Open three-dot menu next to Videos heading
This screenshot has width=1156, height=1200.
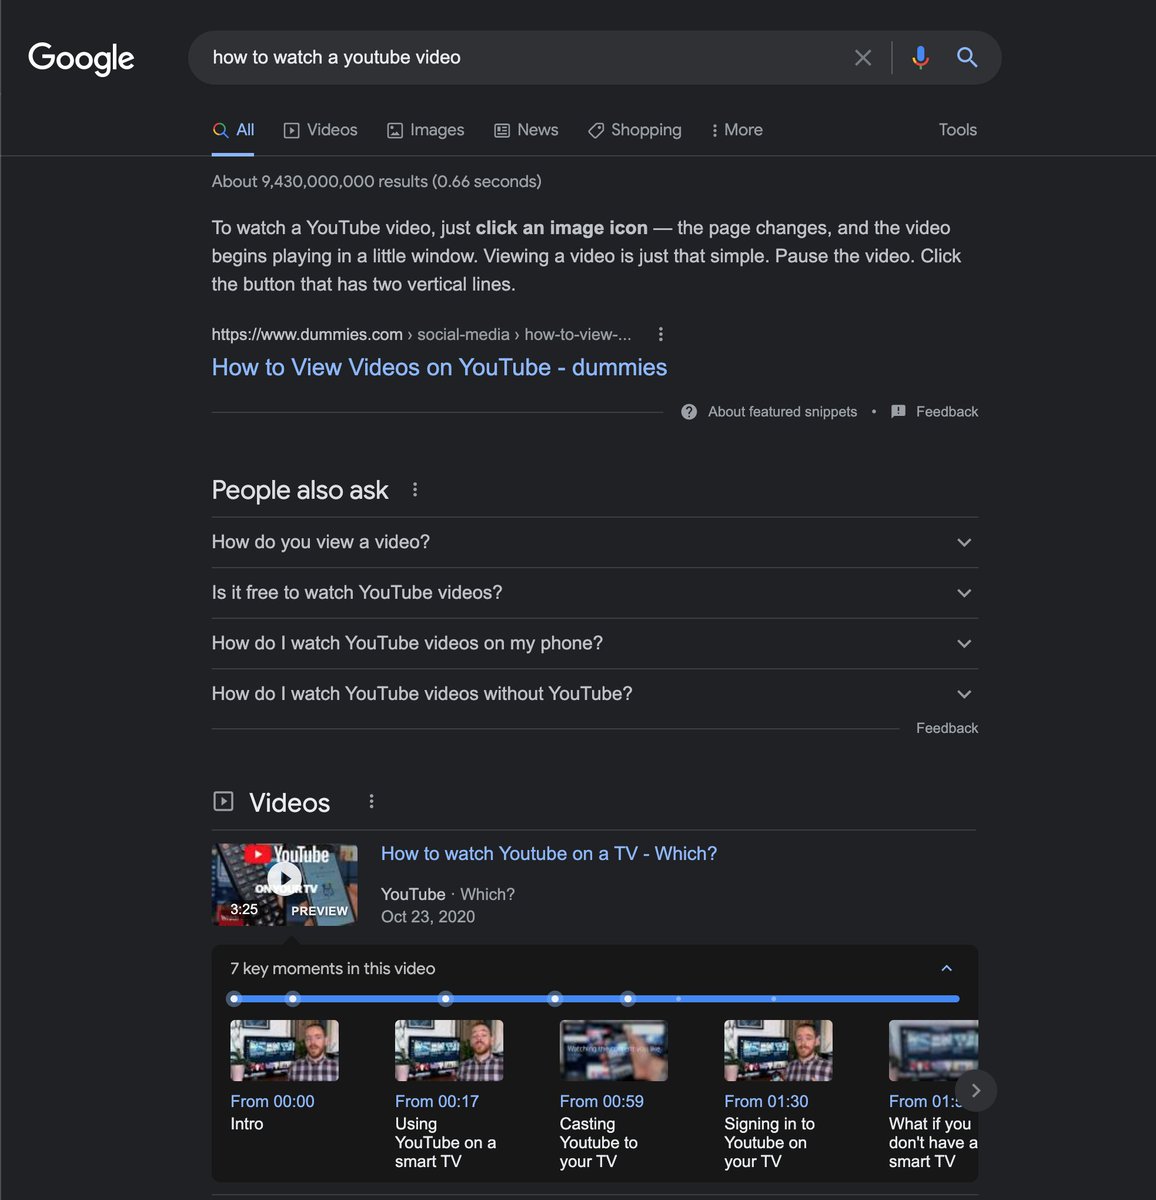point(371,801)
